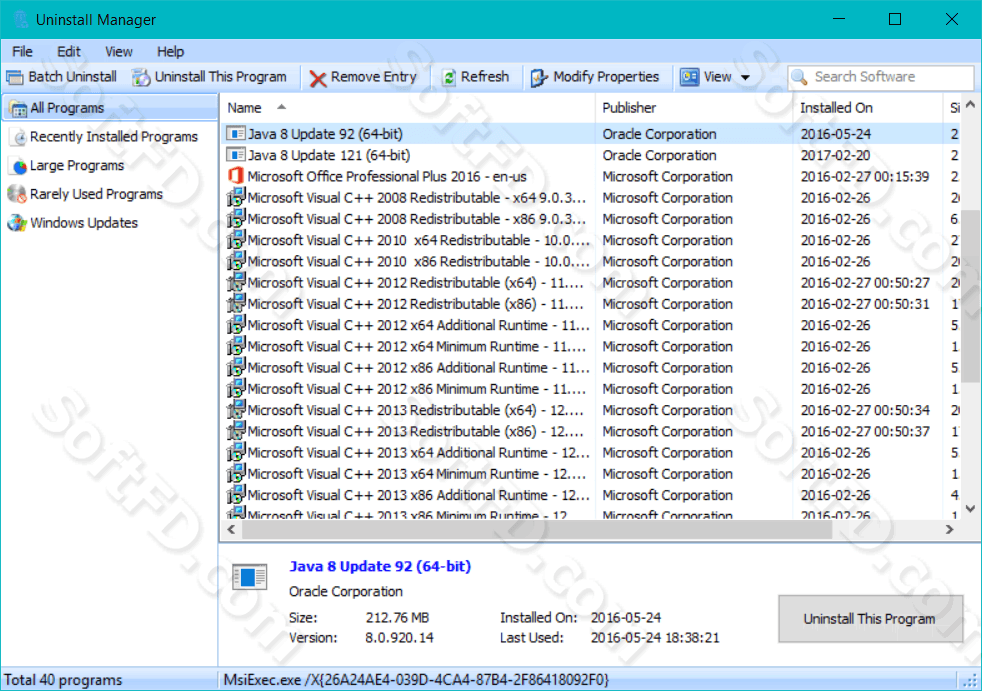982x691 pixels.
Task: Click the Windows Updates icon
Action: point(17,223)
